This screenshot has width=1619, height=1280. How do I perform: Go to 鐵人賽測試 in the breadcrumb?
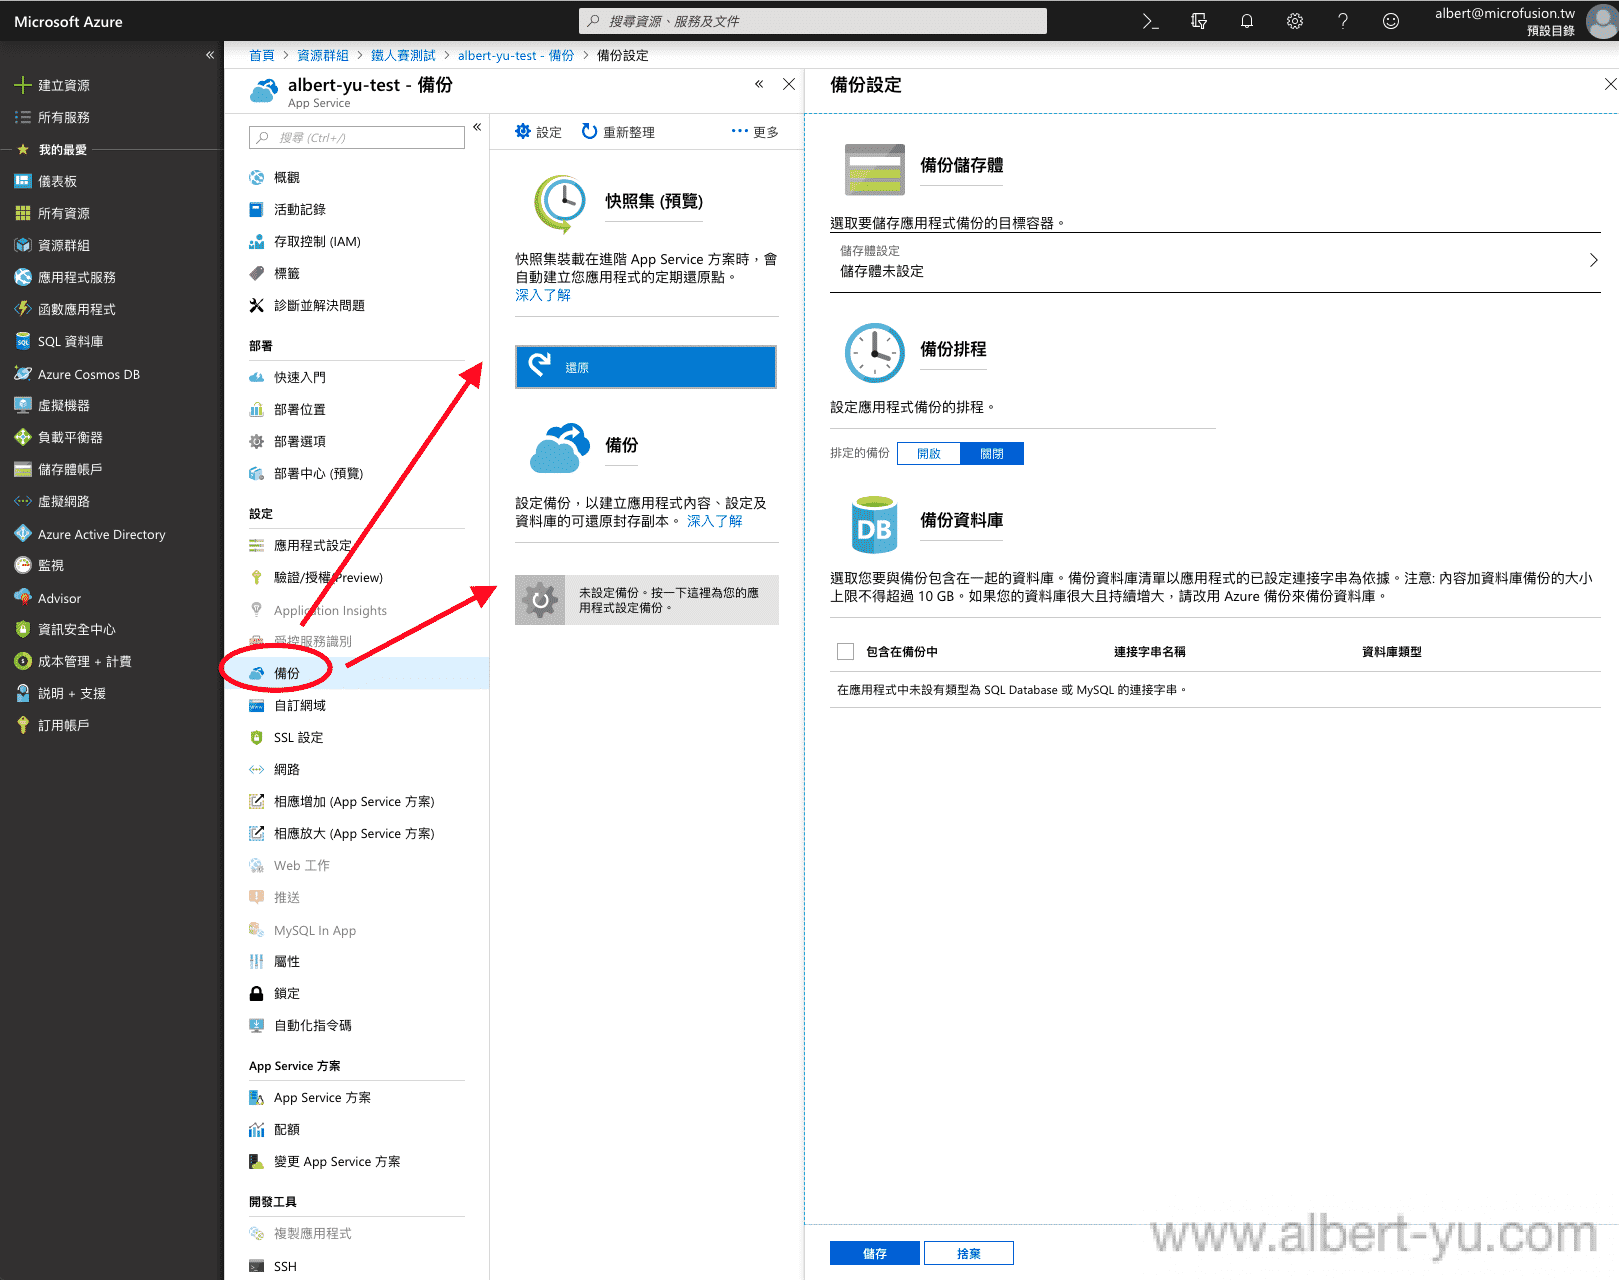[x=404, y=55]
